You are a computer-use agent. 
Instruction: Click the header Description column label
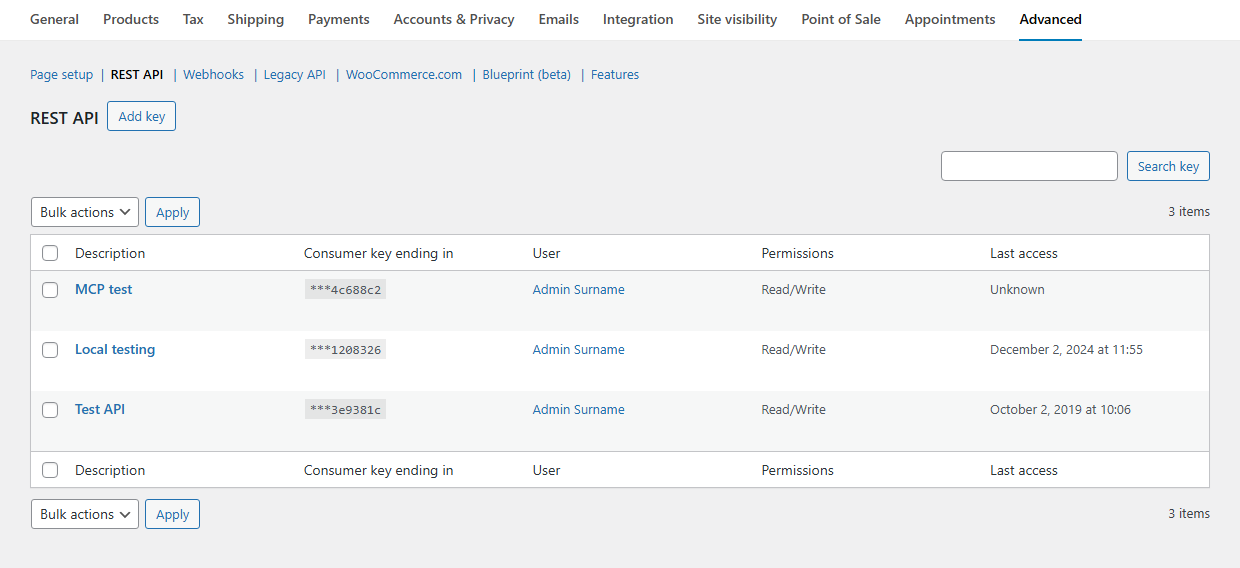coord(110,253)
